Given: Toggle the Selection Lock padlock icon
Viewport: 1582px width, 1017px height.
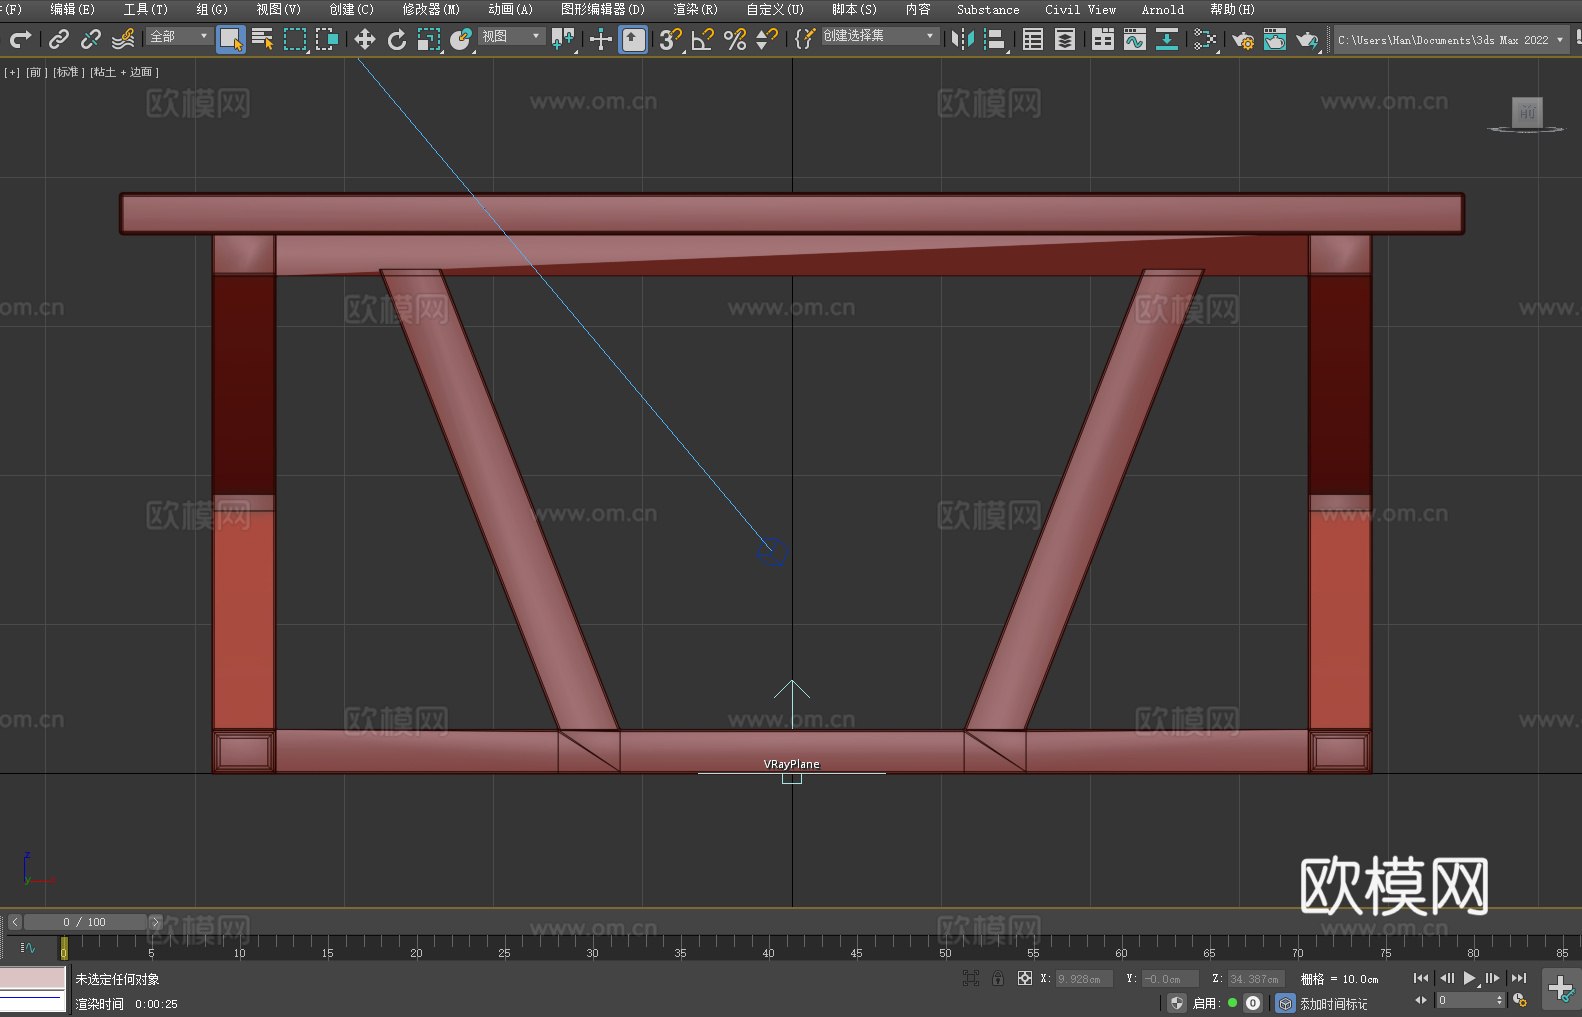Looking at the screenshot, I should coord(998,978).
